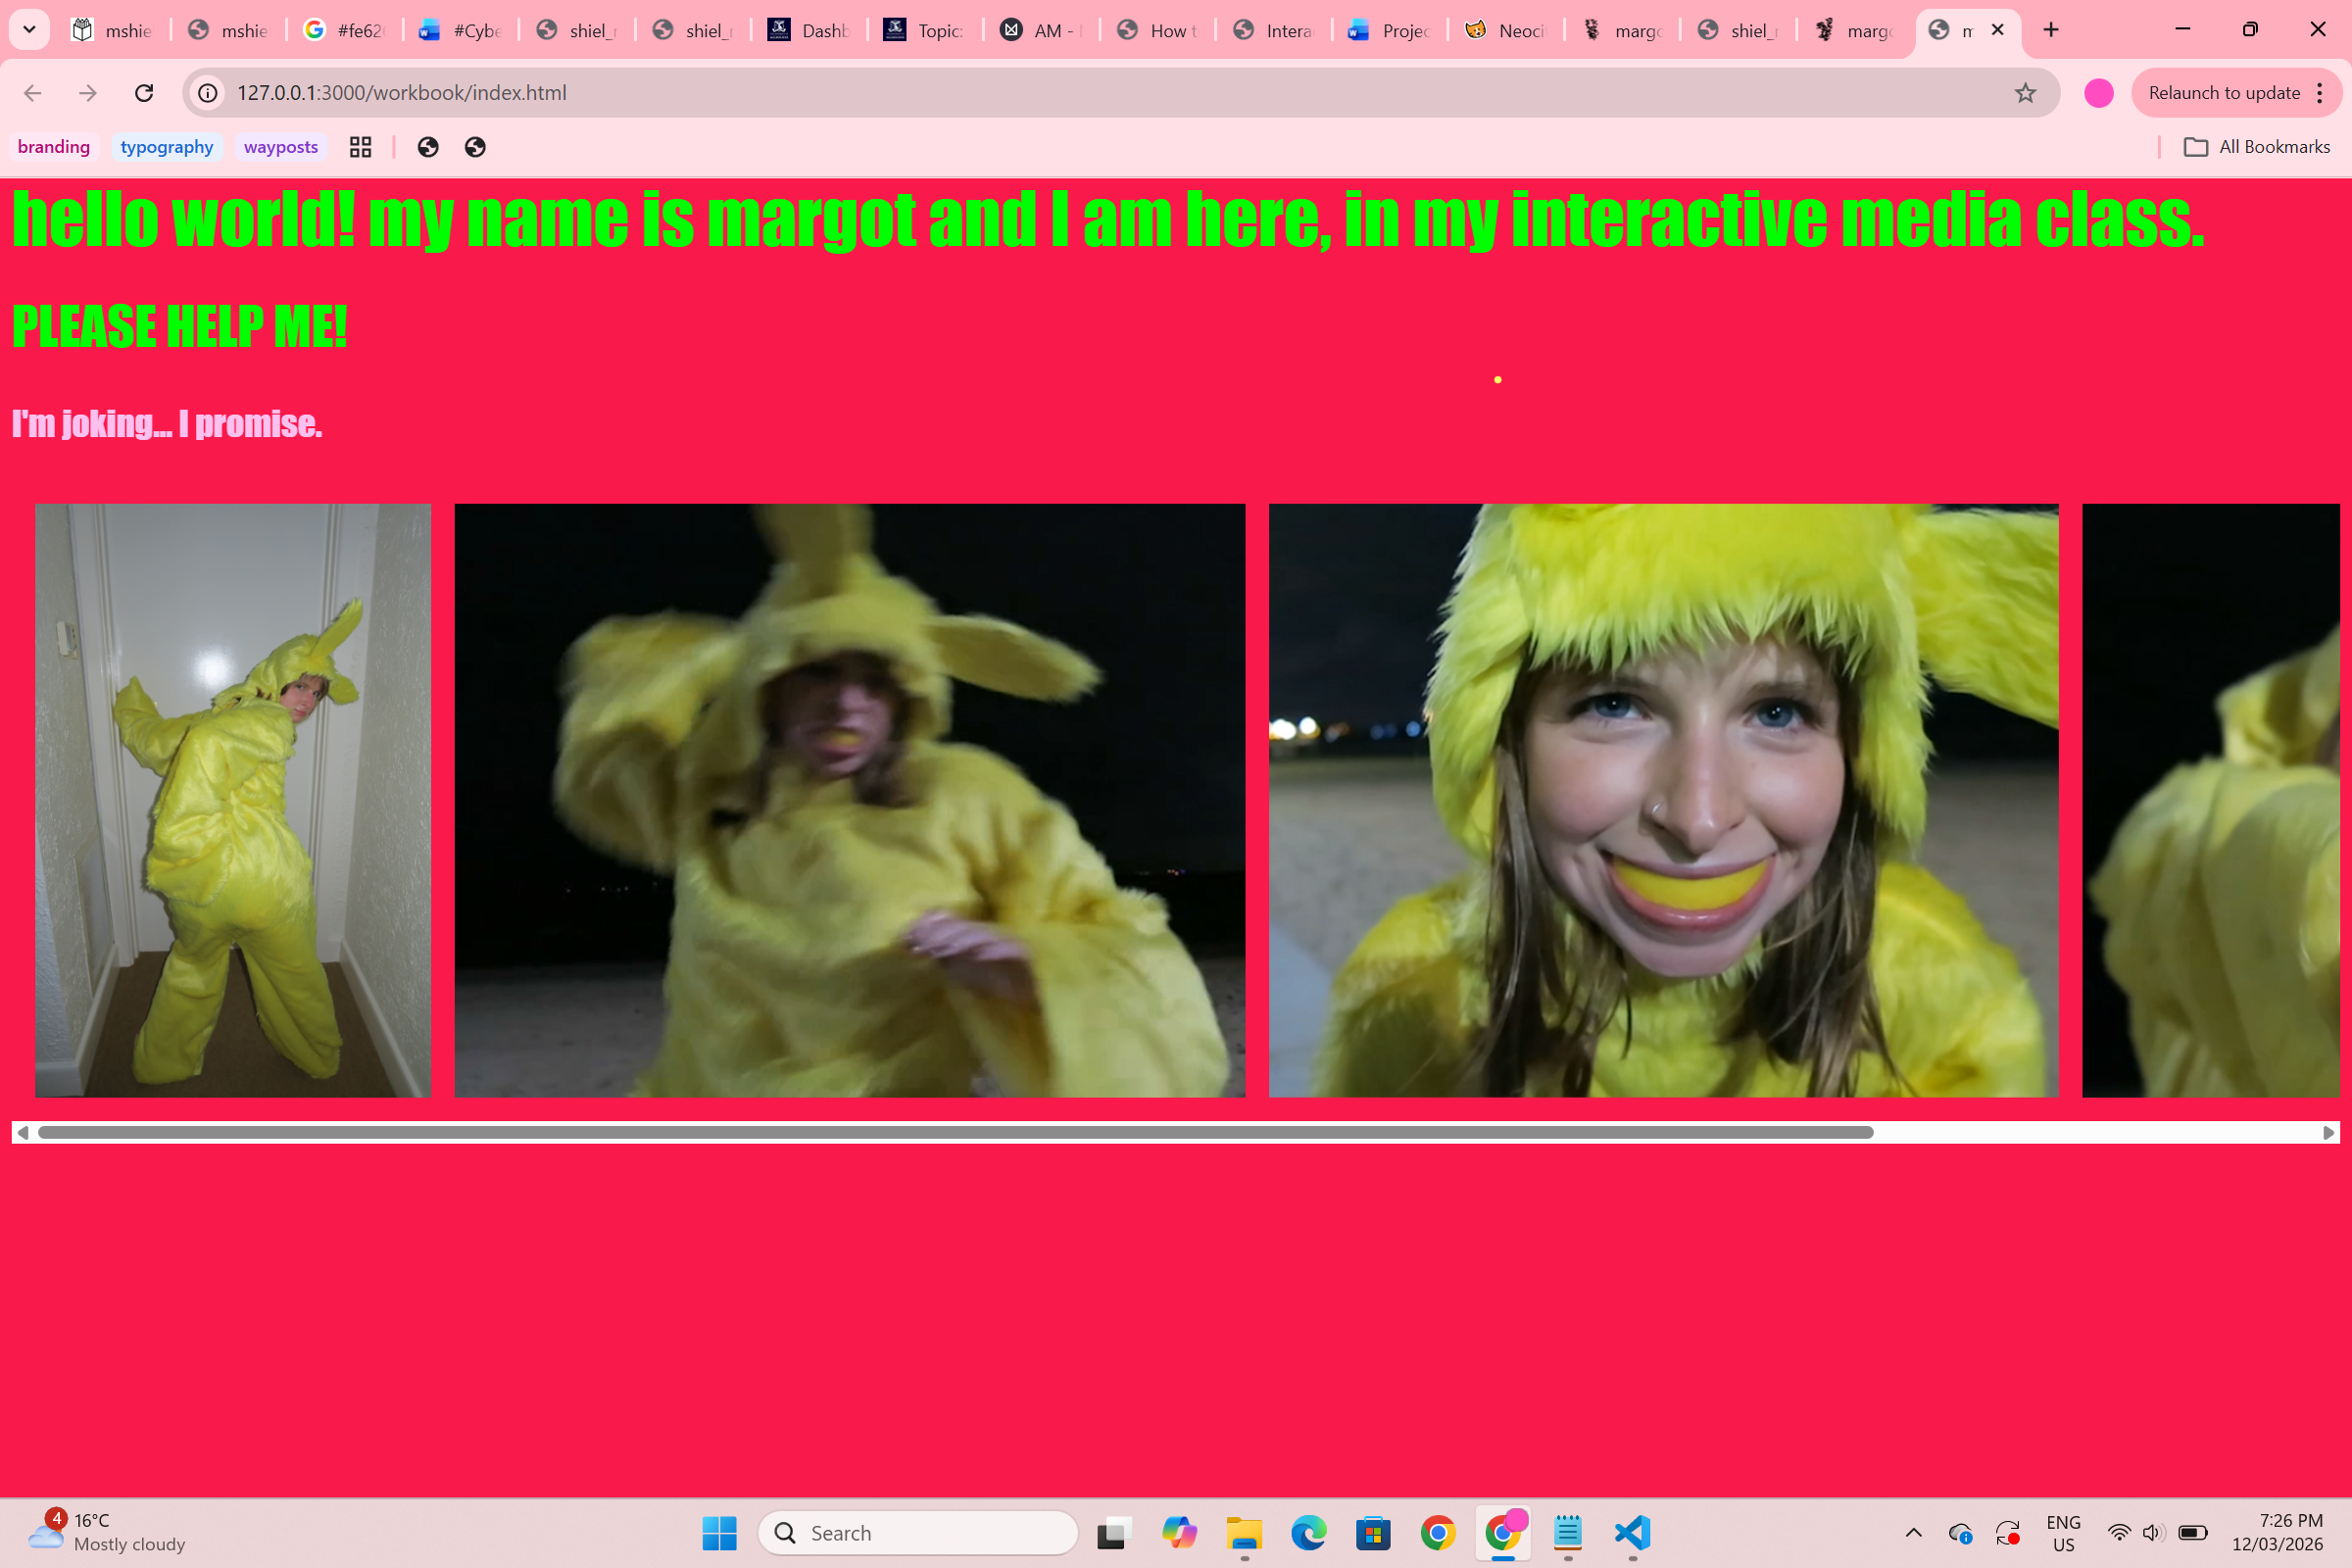Click the pink profile avatar icon

[x=2098, y=93]
